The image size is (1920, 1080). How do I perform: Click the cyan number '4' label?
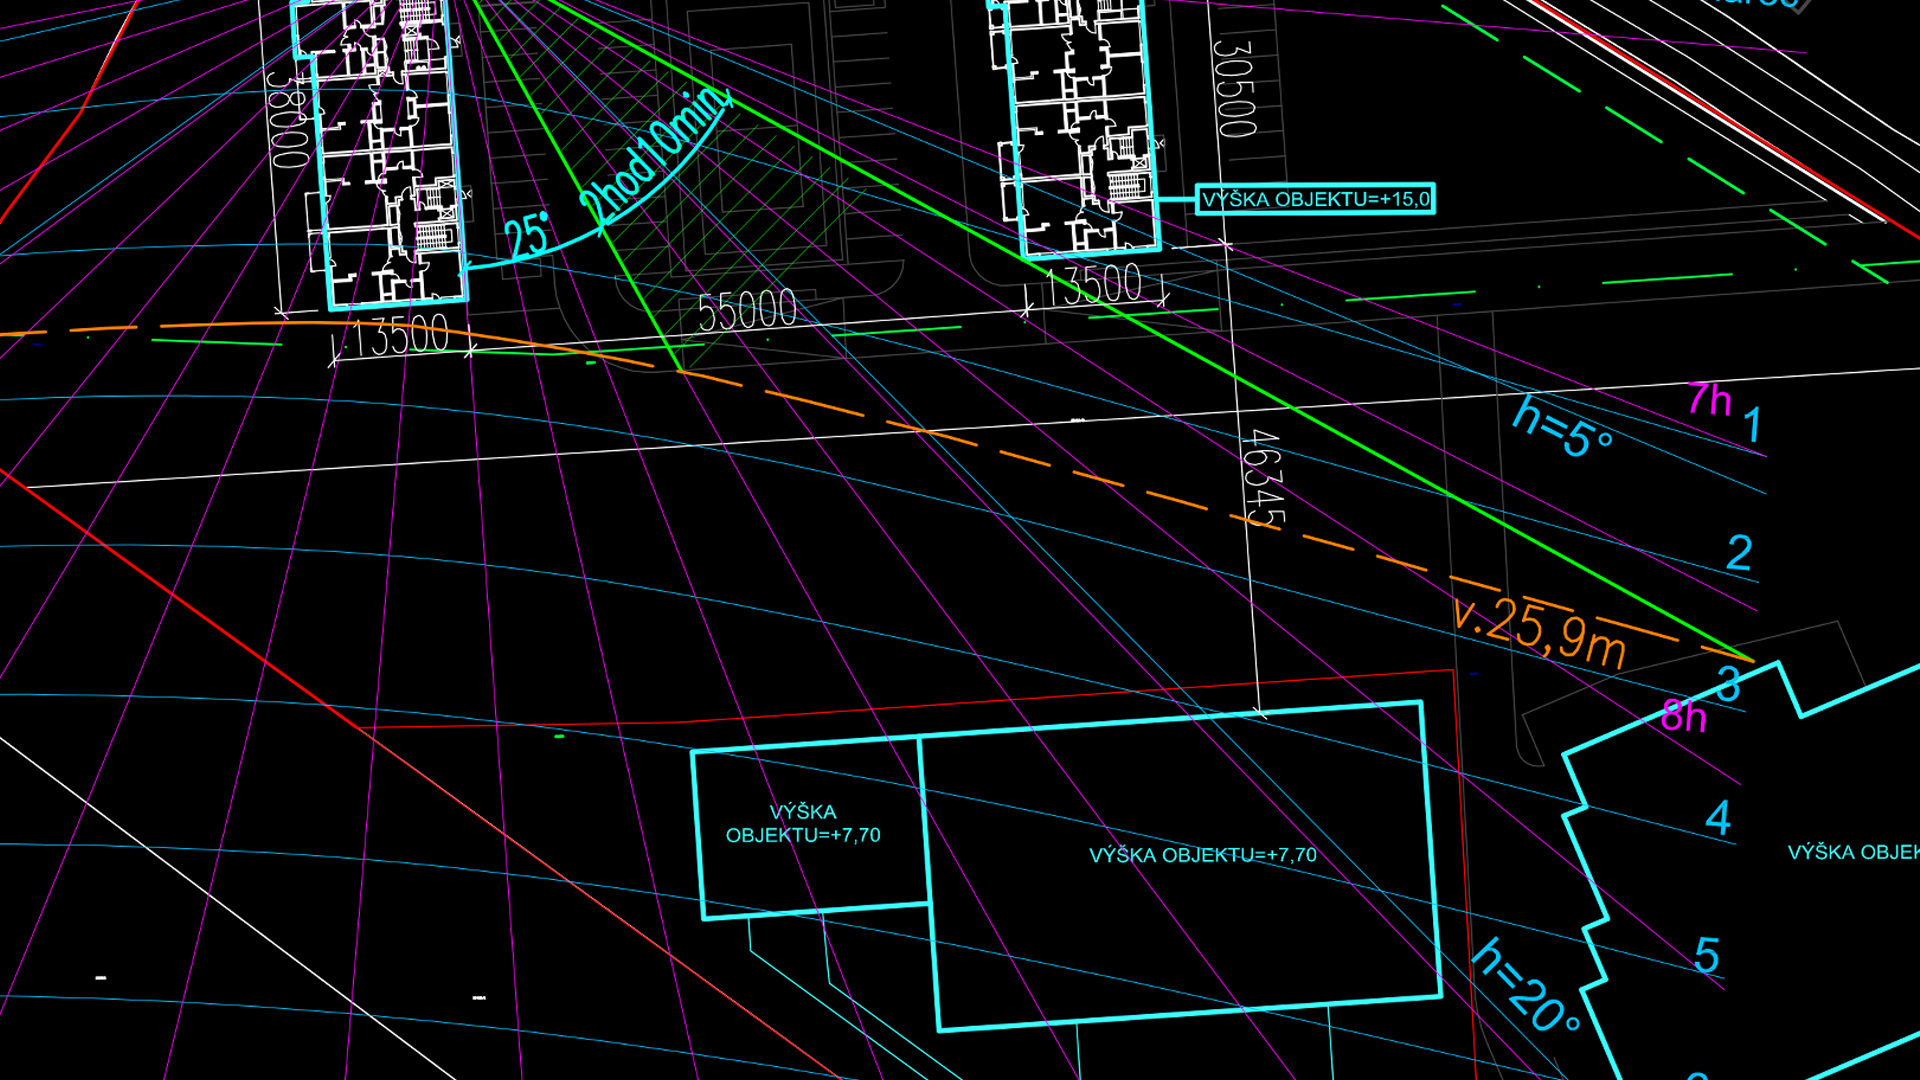(x=1718, y=818)
